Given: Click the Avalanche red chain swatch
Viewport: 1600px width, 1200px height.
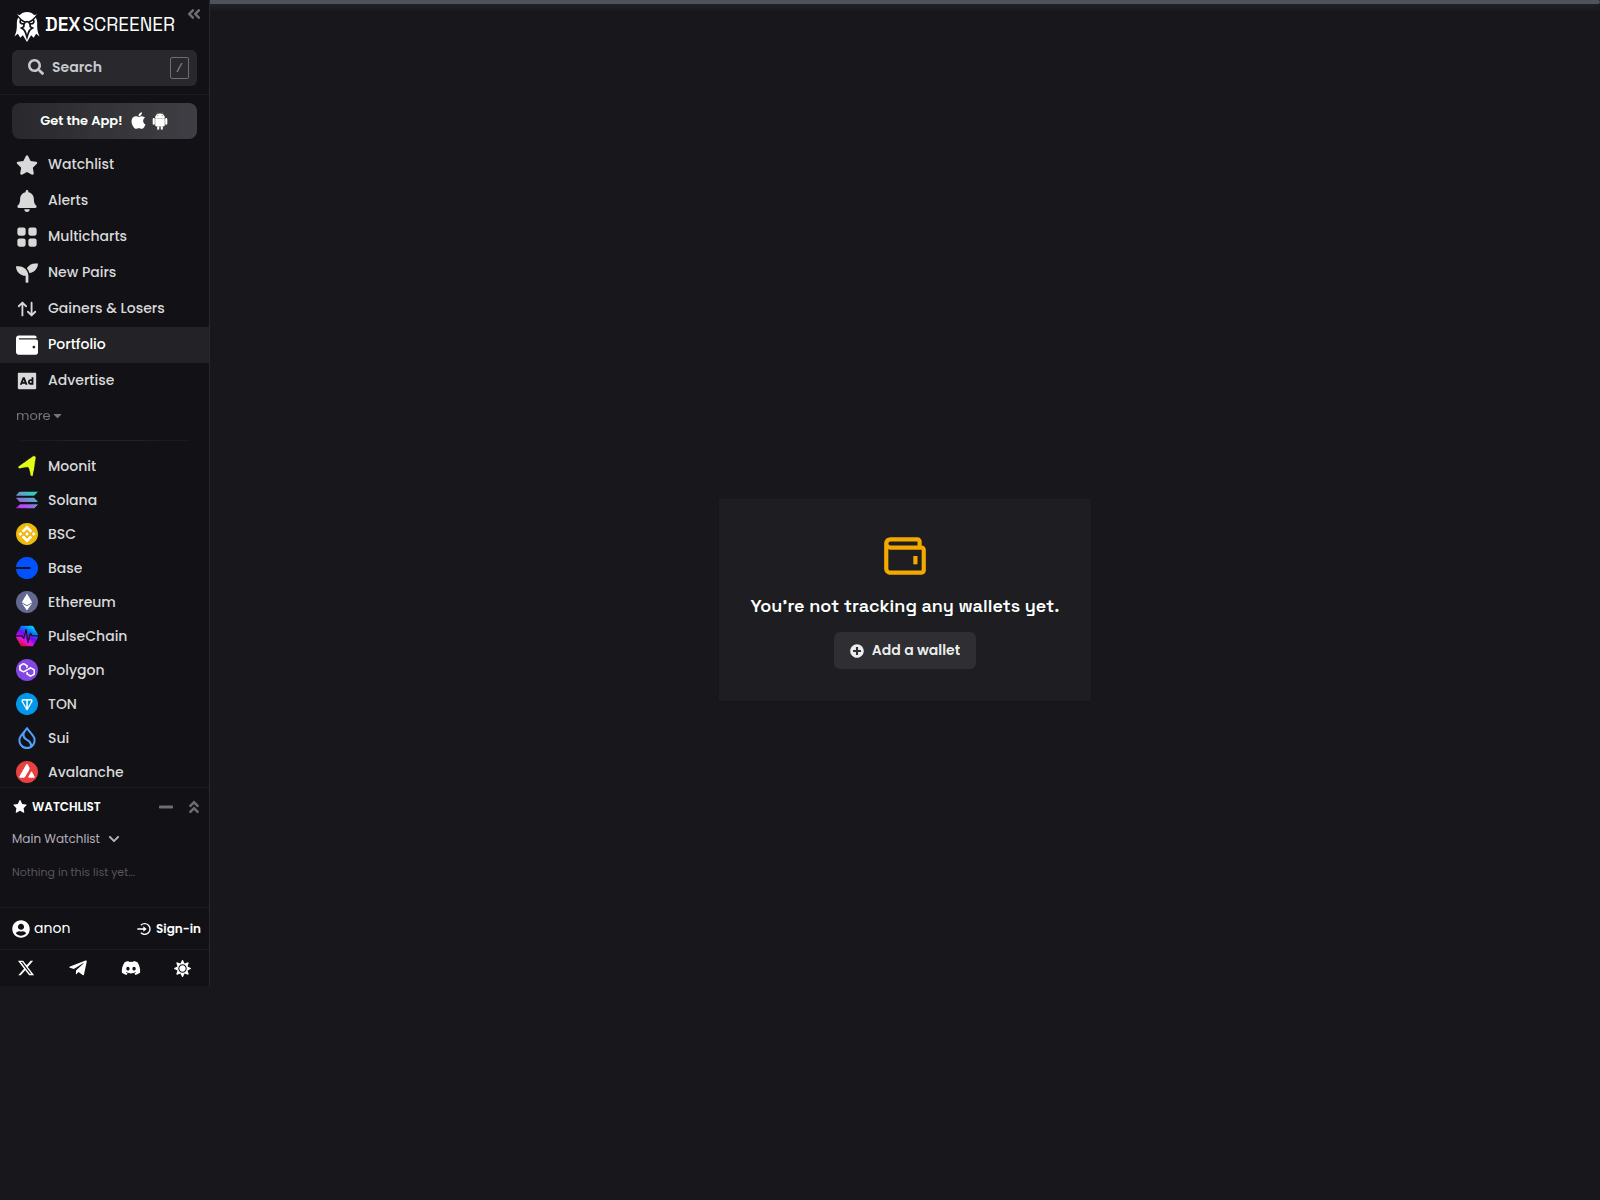Looking at the screenshot, I should 26,771.
